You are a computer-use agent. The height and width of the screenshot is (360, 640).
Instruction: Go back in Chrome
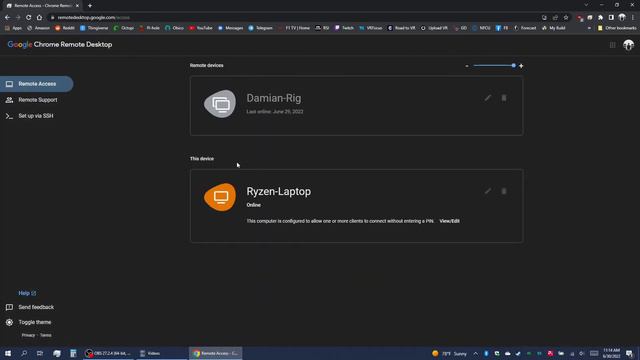[x=7, y=18]
